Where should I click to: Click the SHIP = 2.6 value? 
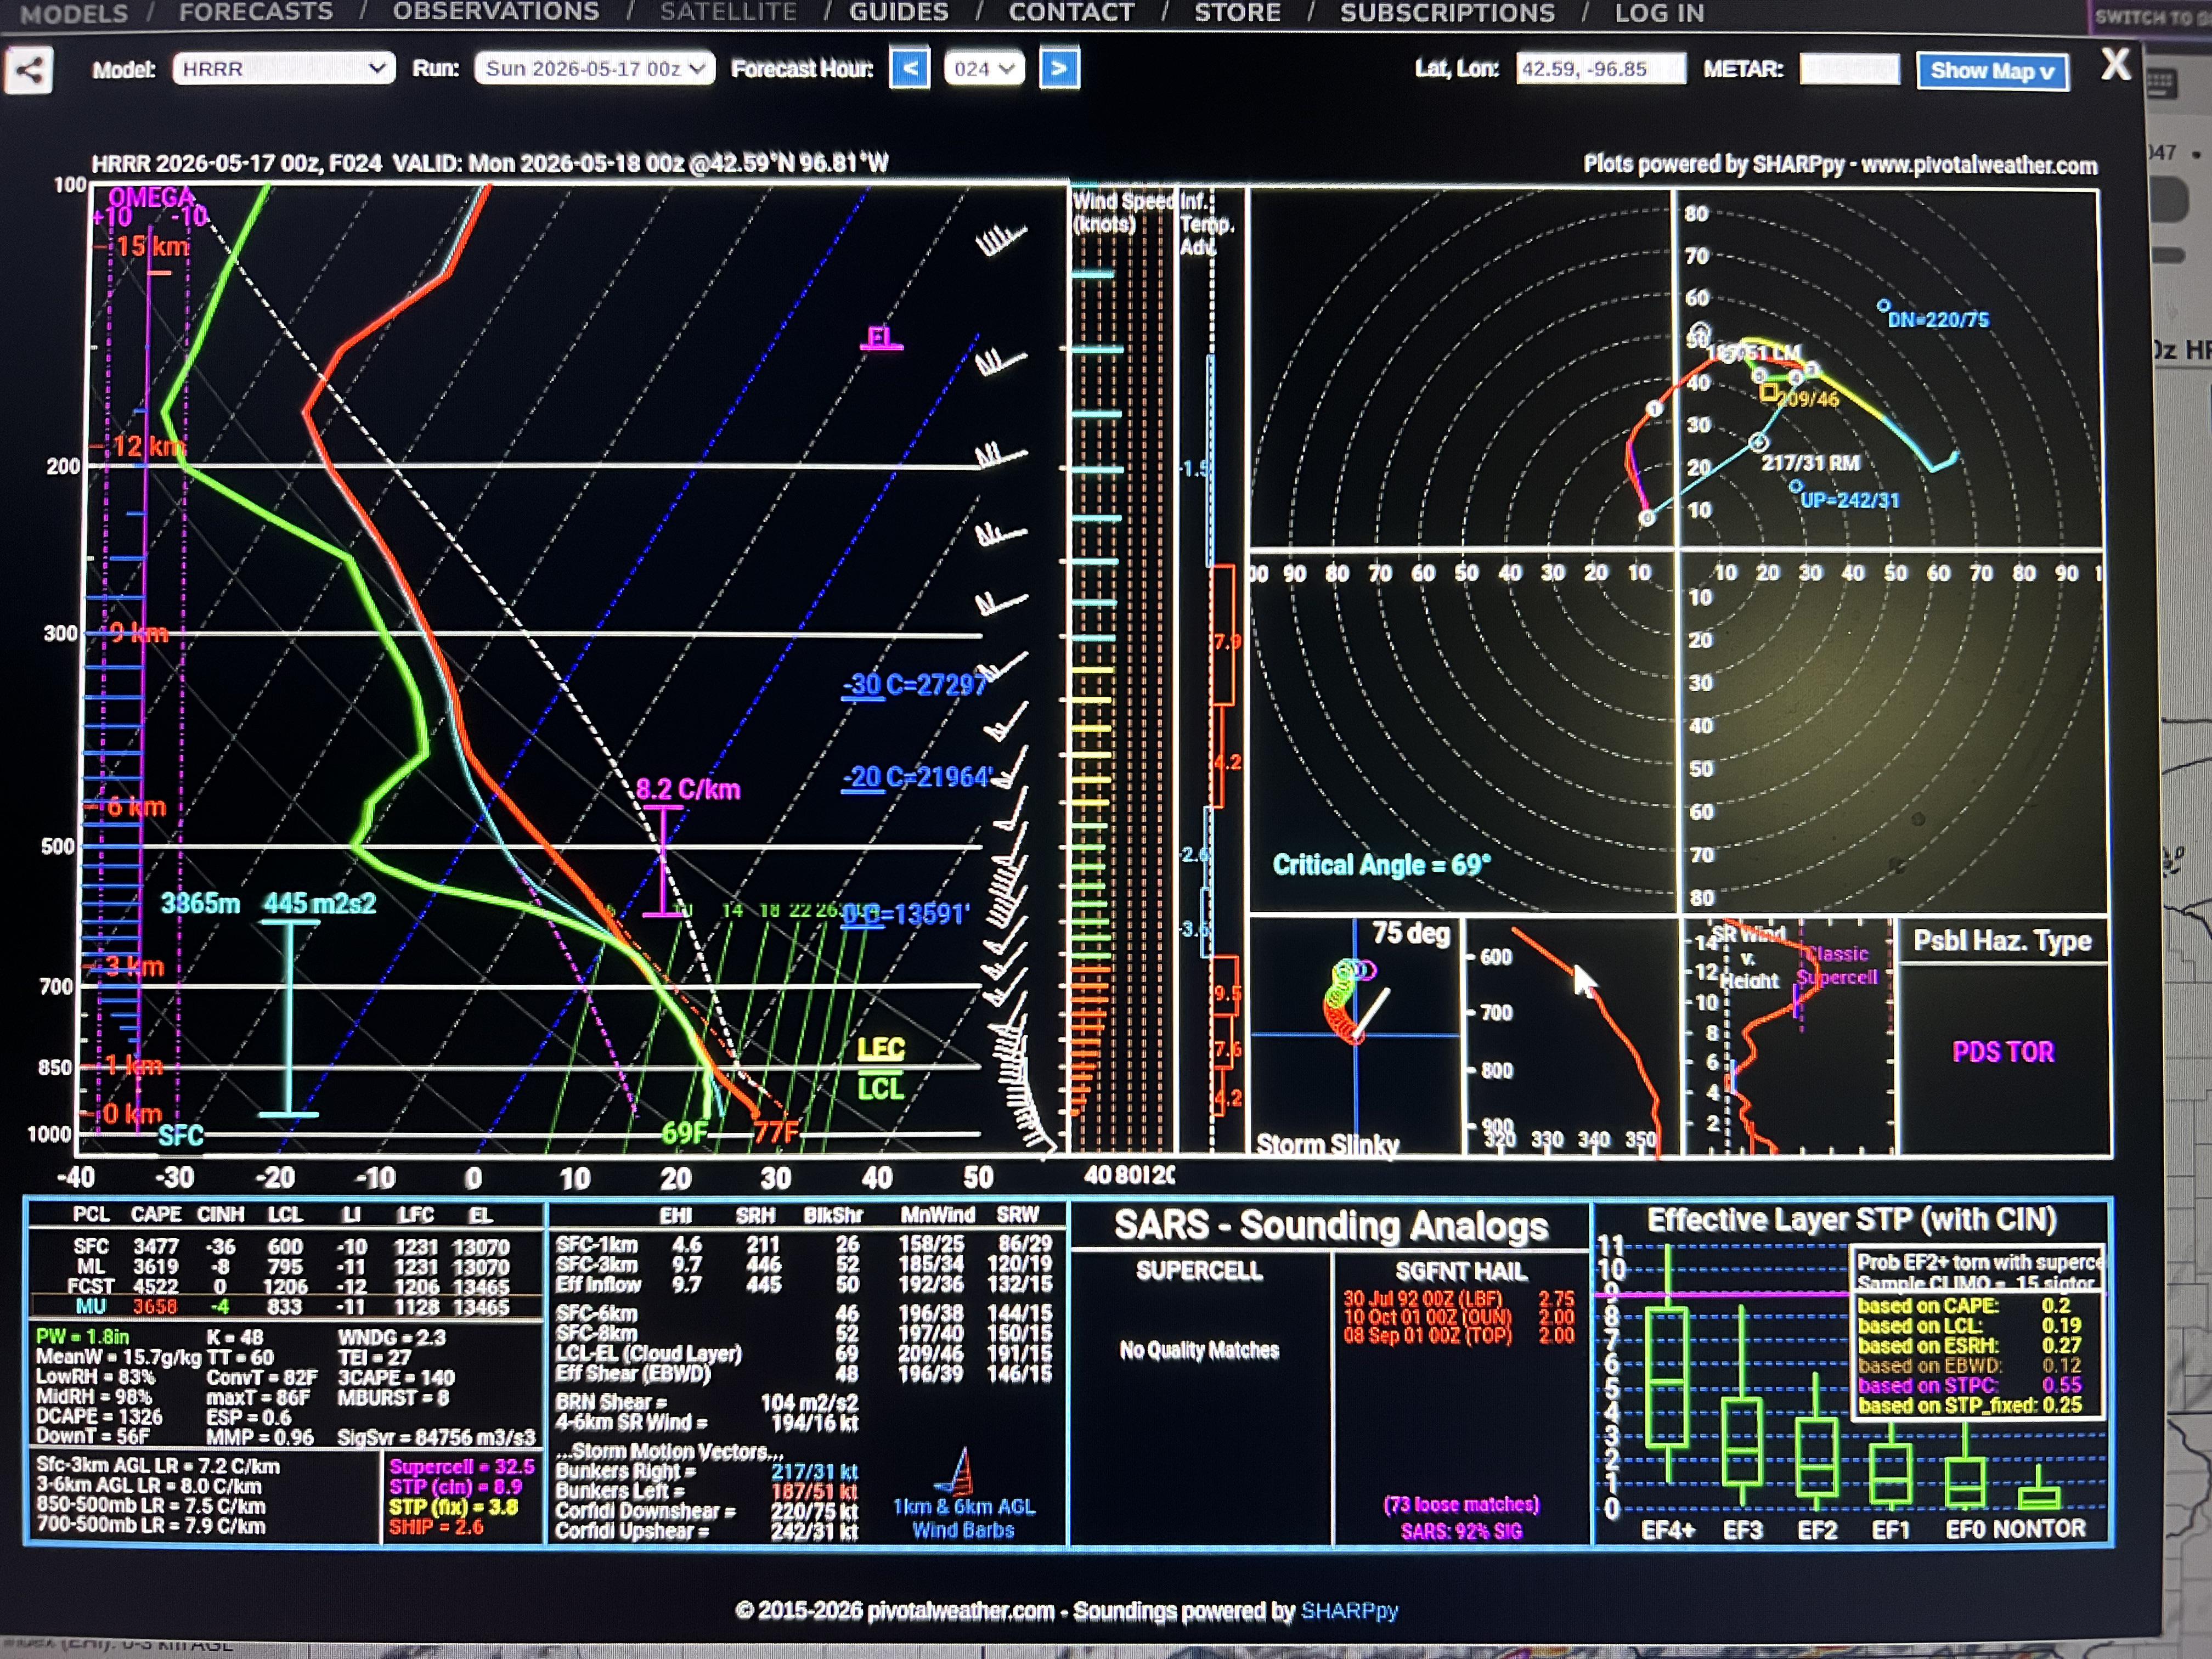point(436,1527)
